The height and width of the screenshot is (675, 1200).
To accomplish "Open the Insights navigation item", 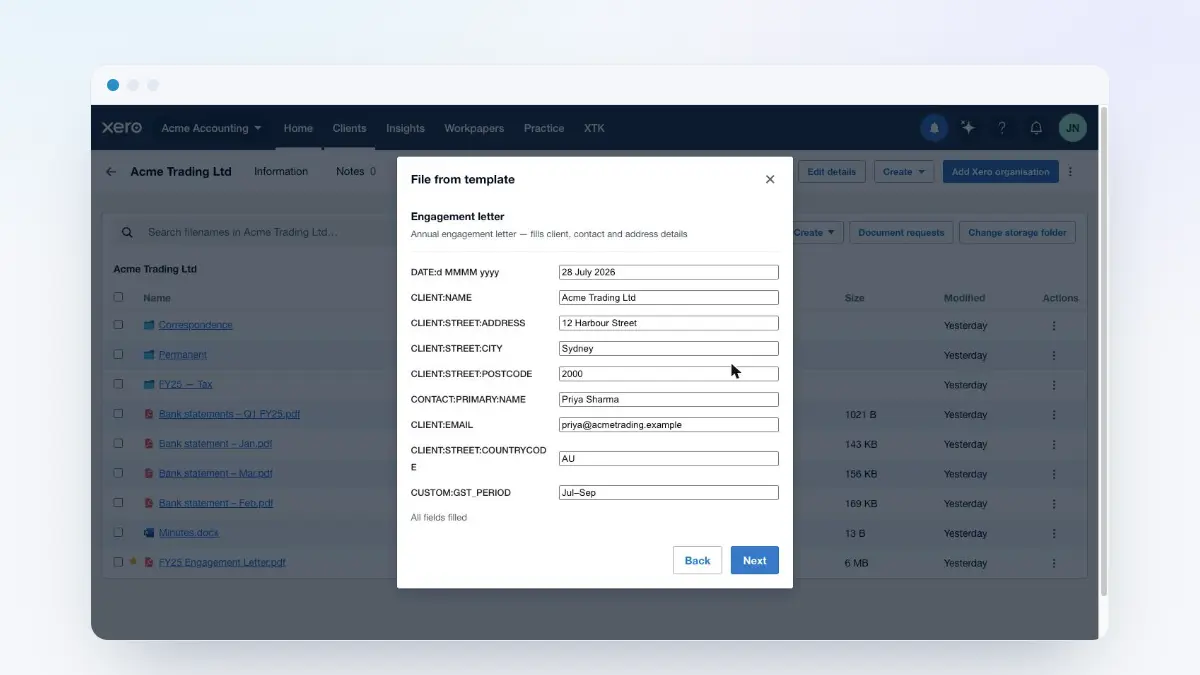I will (405, 128).
